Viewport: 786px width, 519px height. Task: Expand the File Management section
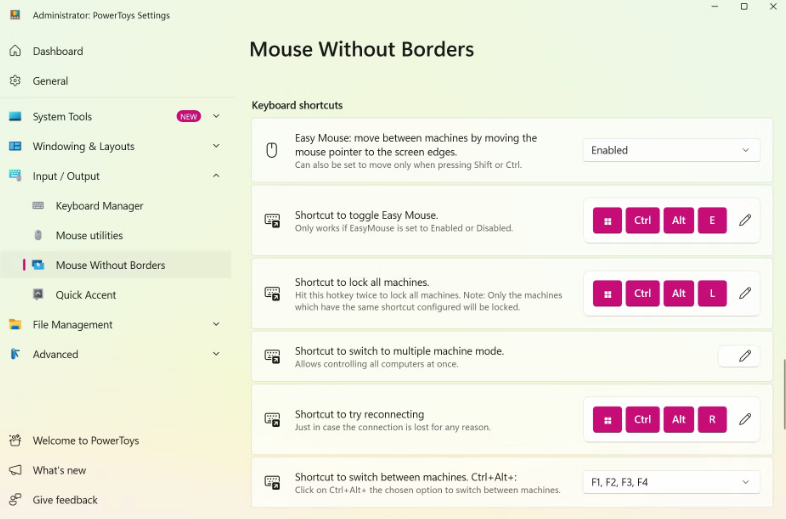[x=216, y=325]
